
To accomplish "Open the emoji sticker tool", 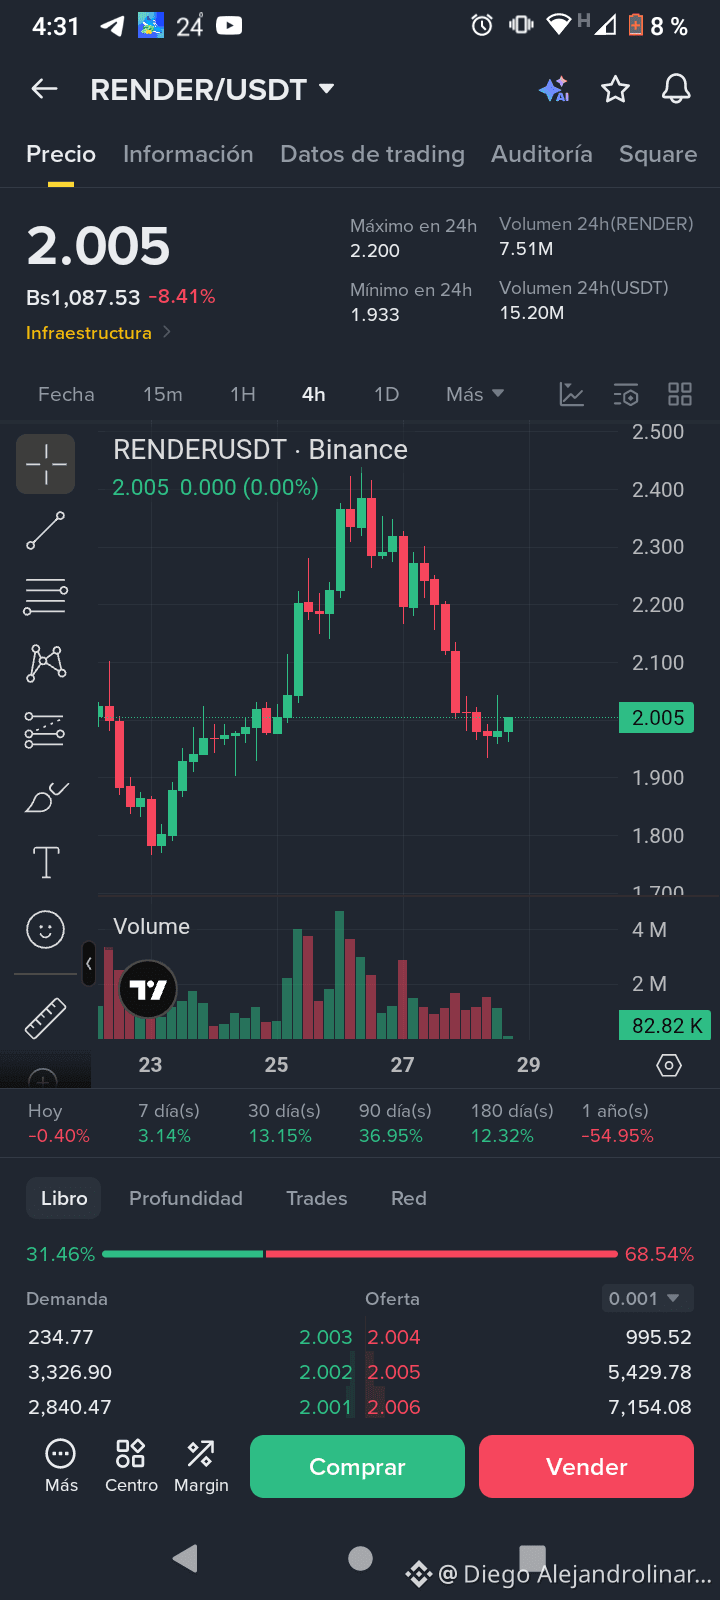I will tap(45, 930).
